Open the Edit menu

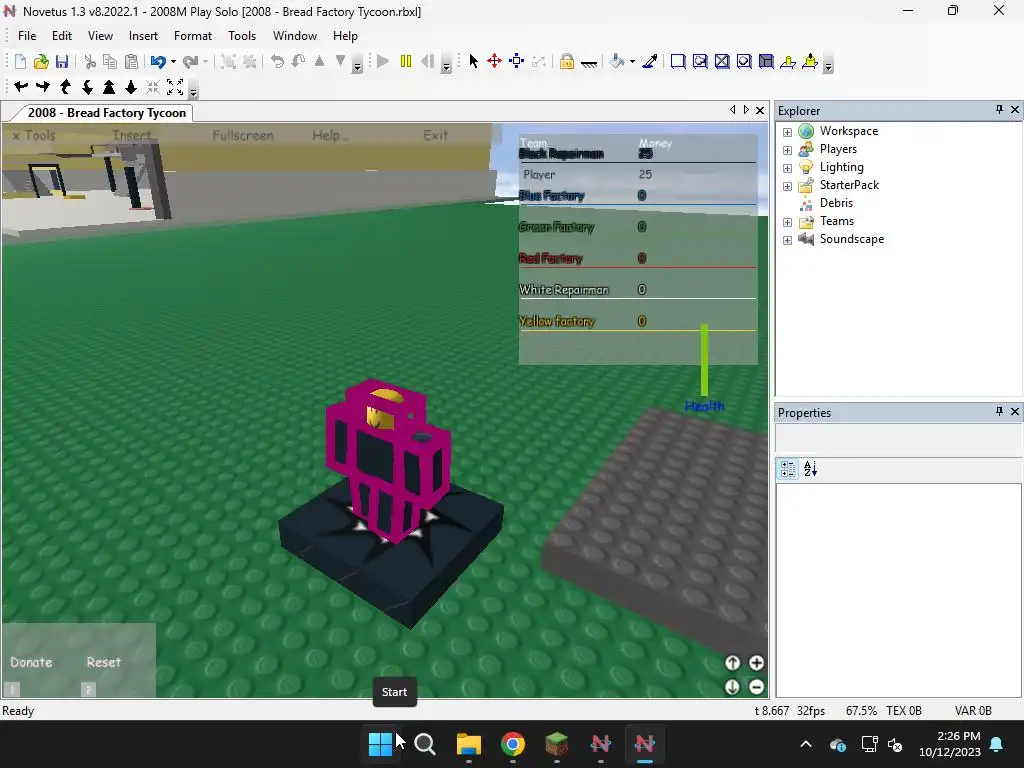coord(62,36)
